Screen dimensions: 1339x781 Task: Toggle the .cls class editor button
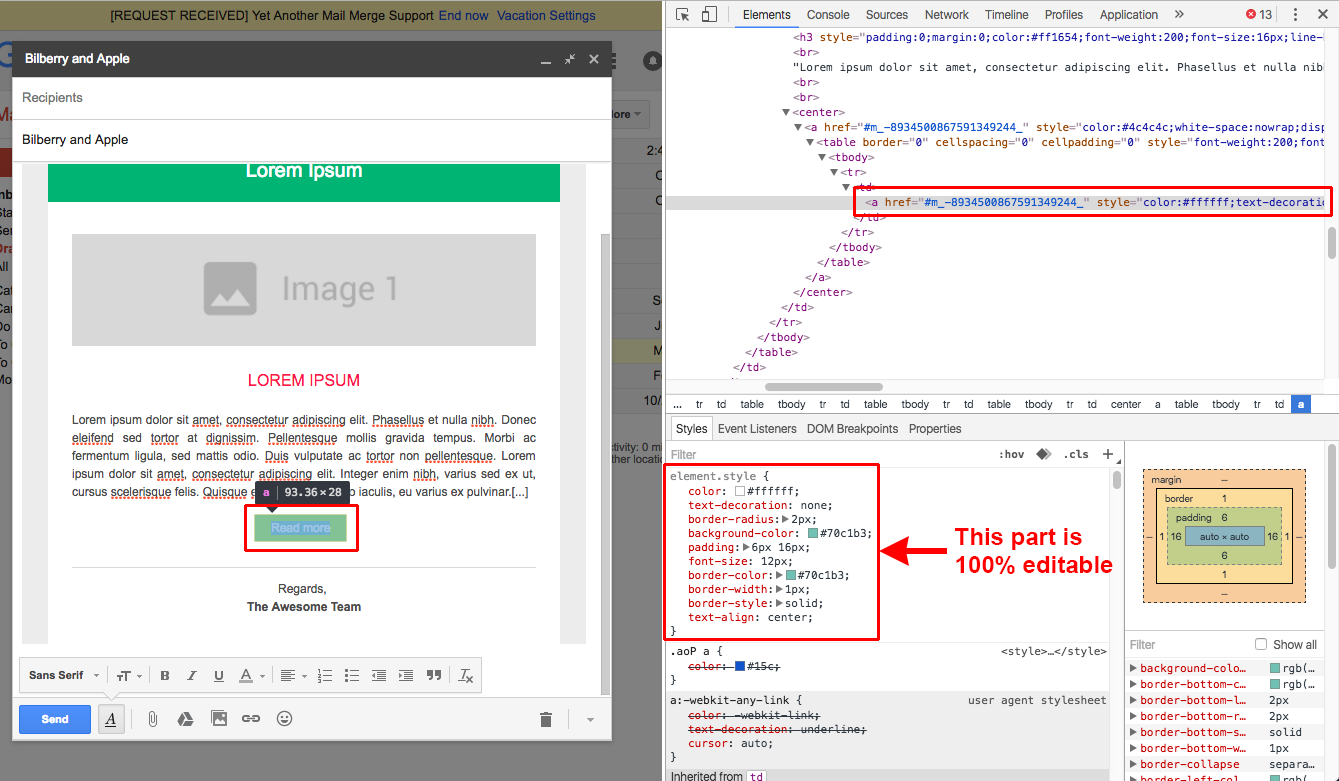[1076, 454]
